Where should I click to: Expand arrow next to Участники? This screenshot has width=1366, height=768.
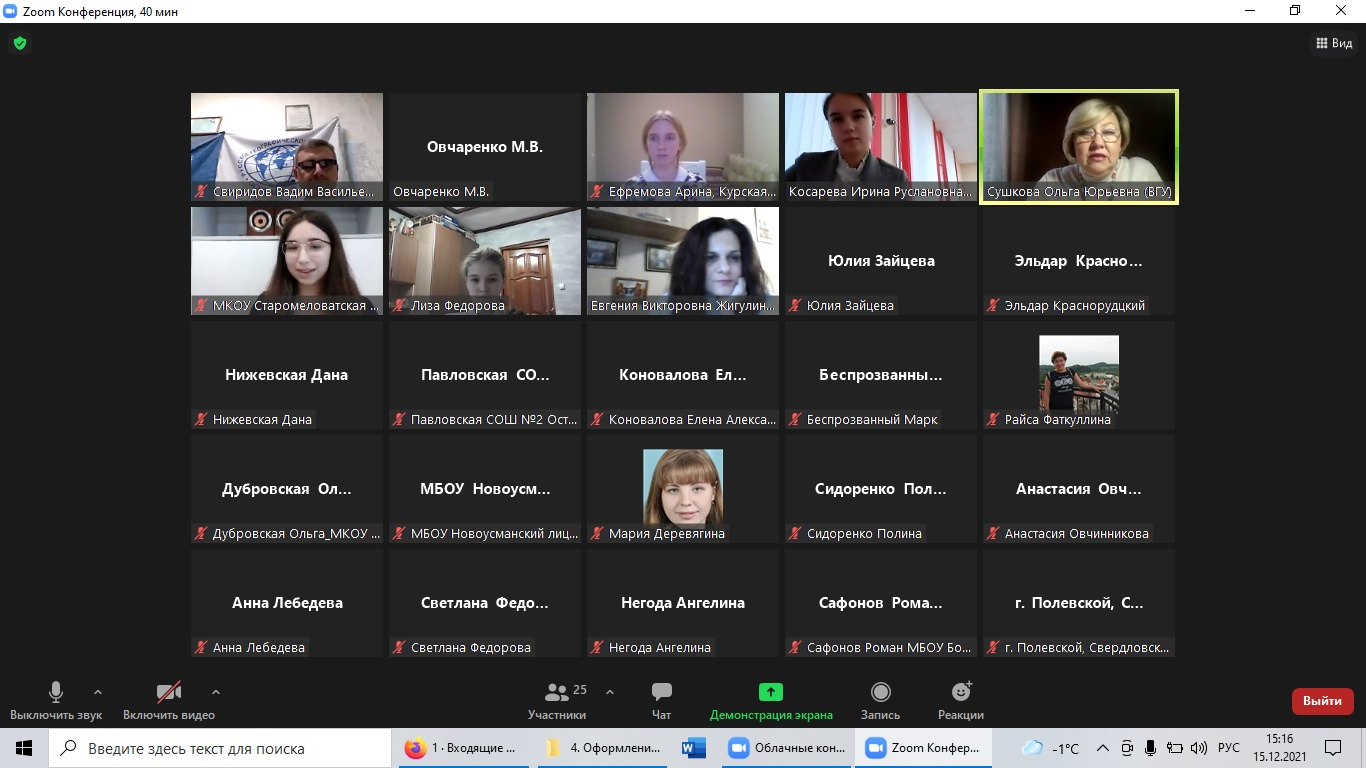click(x=610, y=692)
